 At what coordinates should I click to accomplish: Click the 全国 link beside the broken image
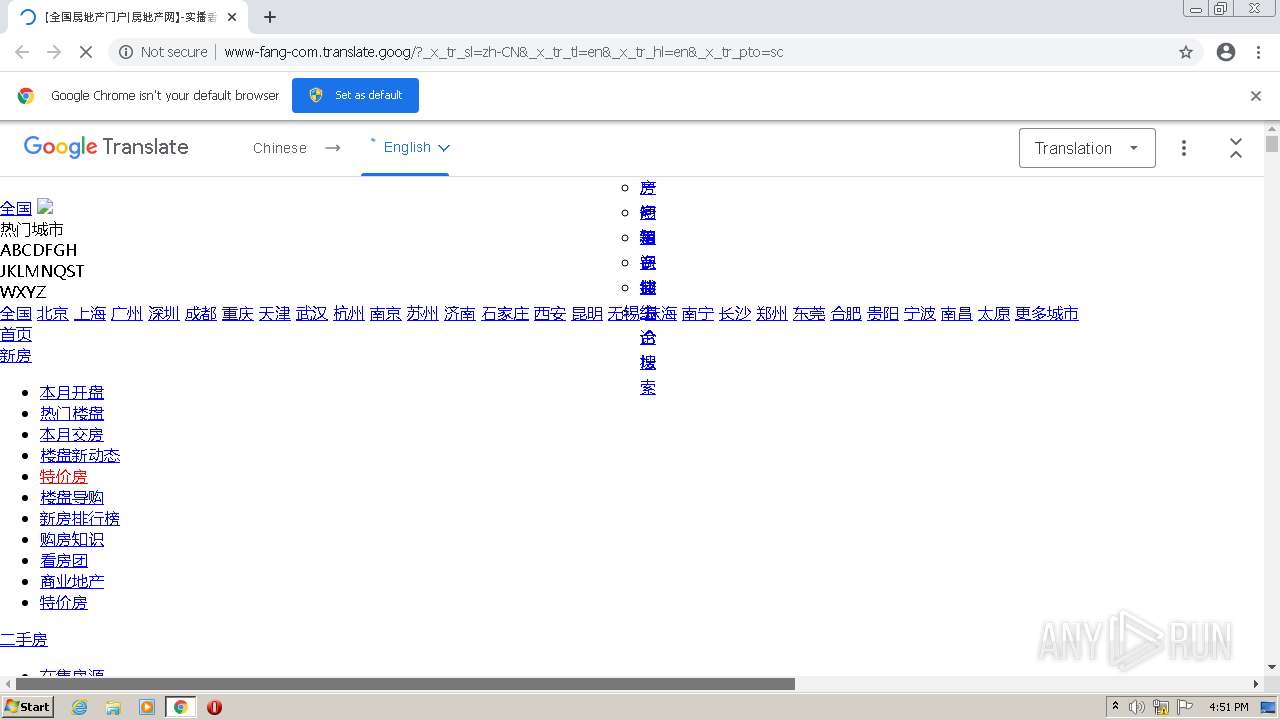point(16,208)
